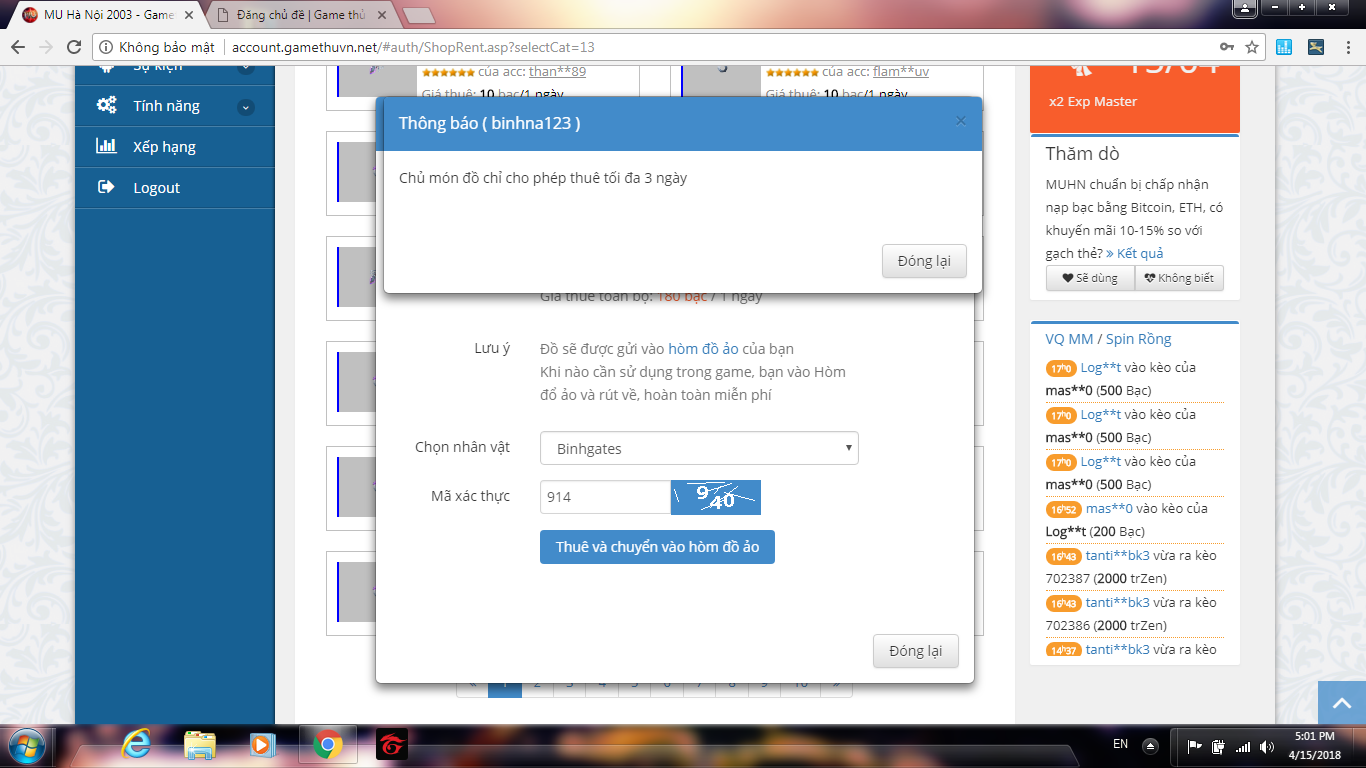Screen dimensions: 1366x768
Task: Click the taskbar volume speaker icon
Action: pos(1267,746)
